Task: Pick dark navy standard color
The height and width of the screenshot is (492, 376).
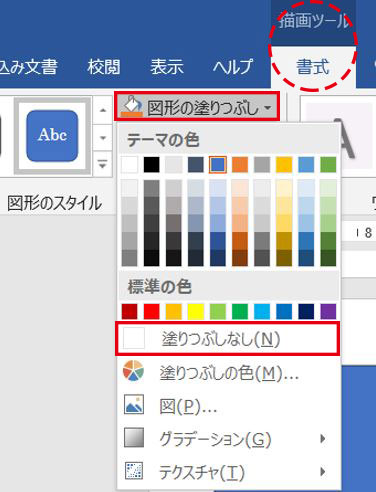Action: point(306,311)
